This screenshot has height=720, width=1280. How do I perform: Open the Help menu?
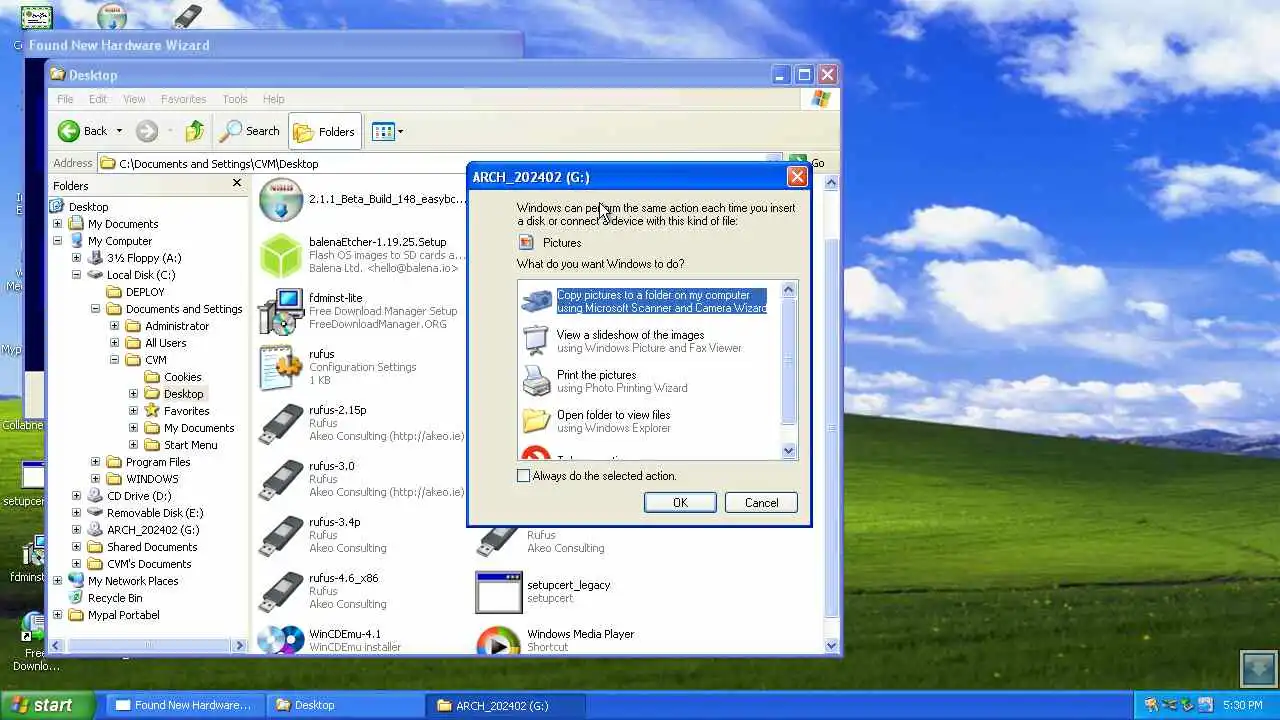pos(273,99)
